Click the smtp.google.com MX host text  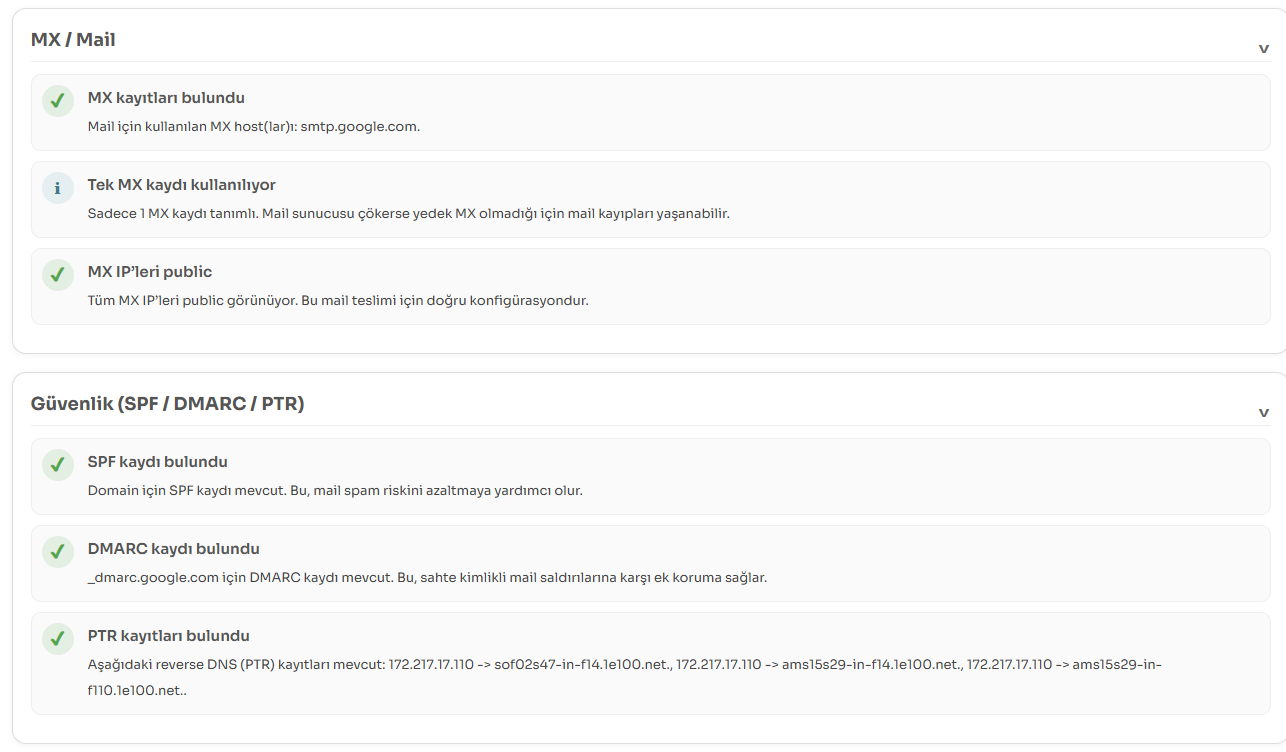pos(360,127)
